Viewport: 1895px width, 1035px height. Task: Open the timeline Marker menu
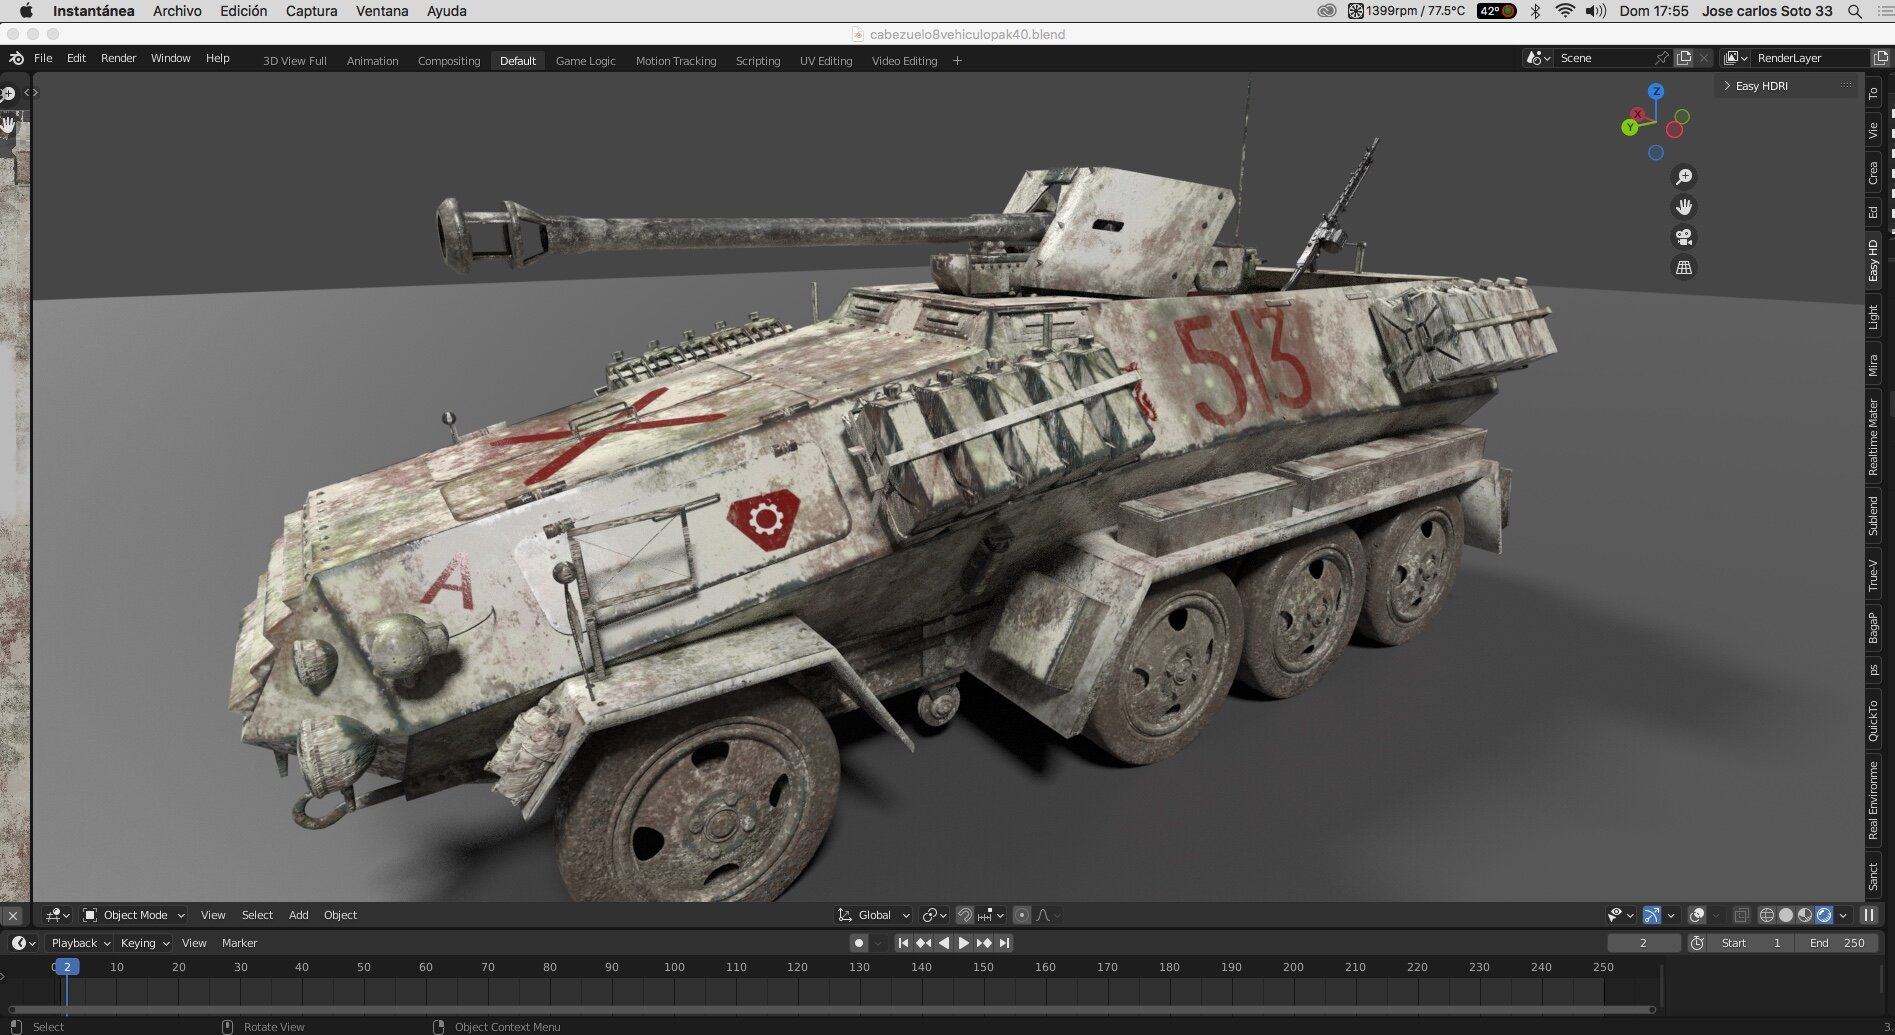239,943
